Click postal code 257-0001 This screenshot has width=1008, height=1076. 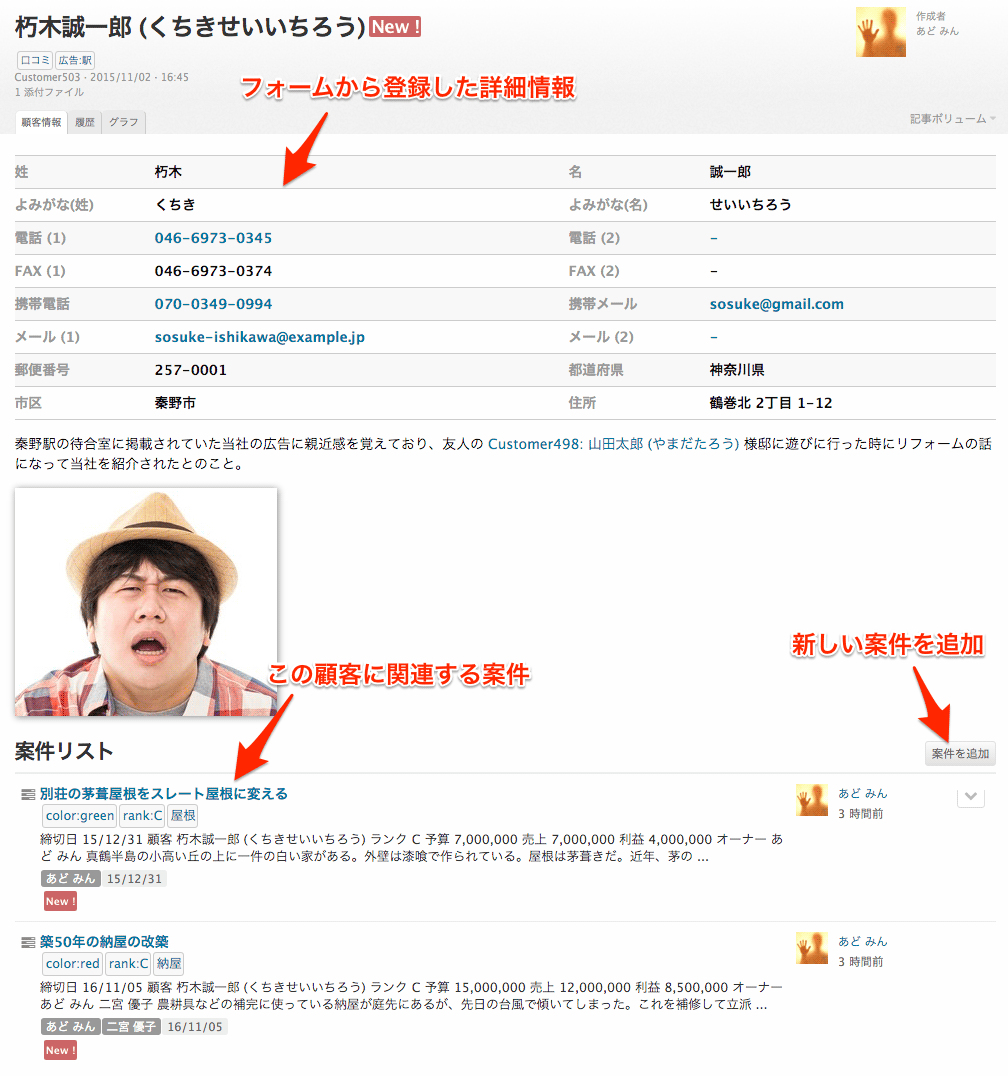point(190,370)
